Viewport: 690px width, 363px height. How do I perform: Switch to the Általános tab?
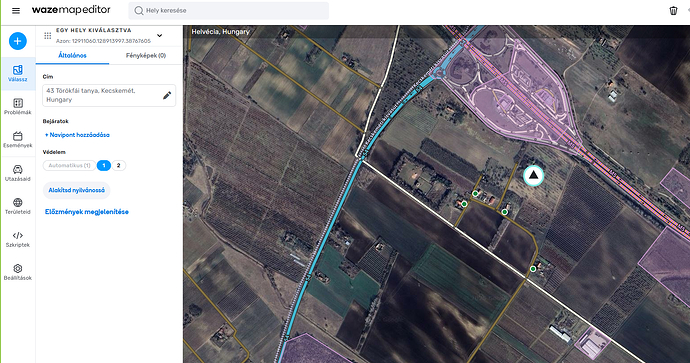[72, 55]
